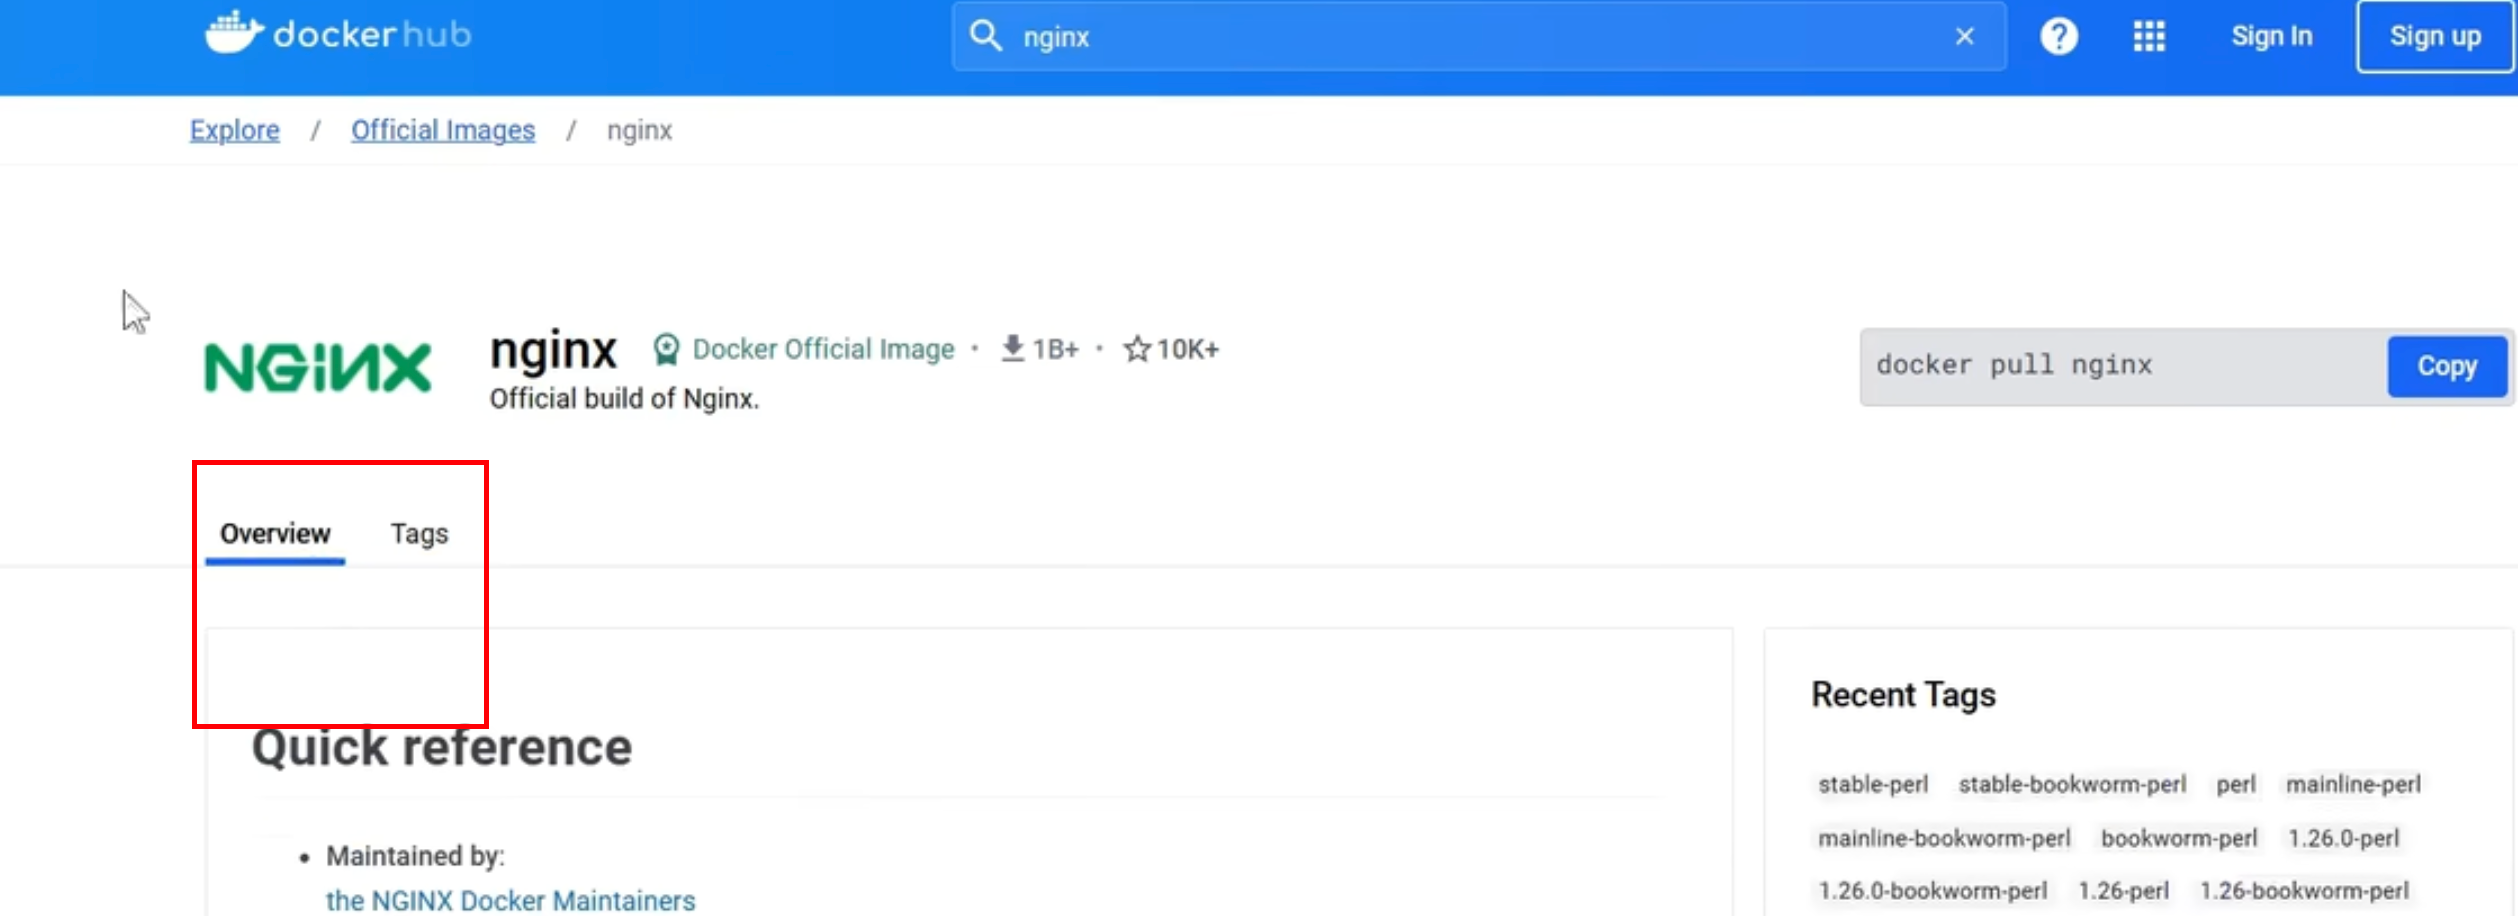
Task: Click the 1B+ downloads text
Action: click(1055, 349)
